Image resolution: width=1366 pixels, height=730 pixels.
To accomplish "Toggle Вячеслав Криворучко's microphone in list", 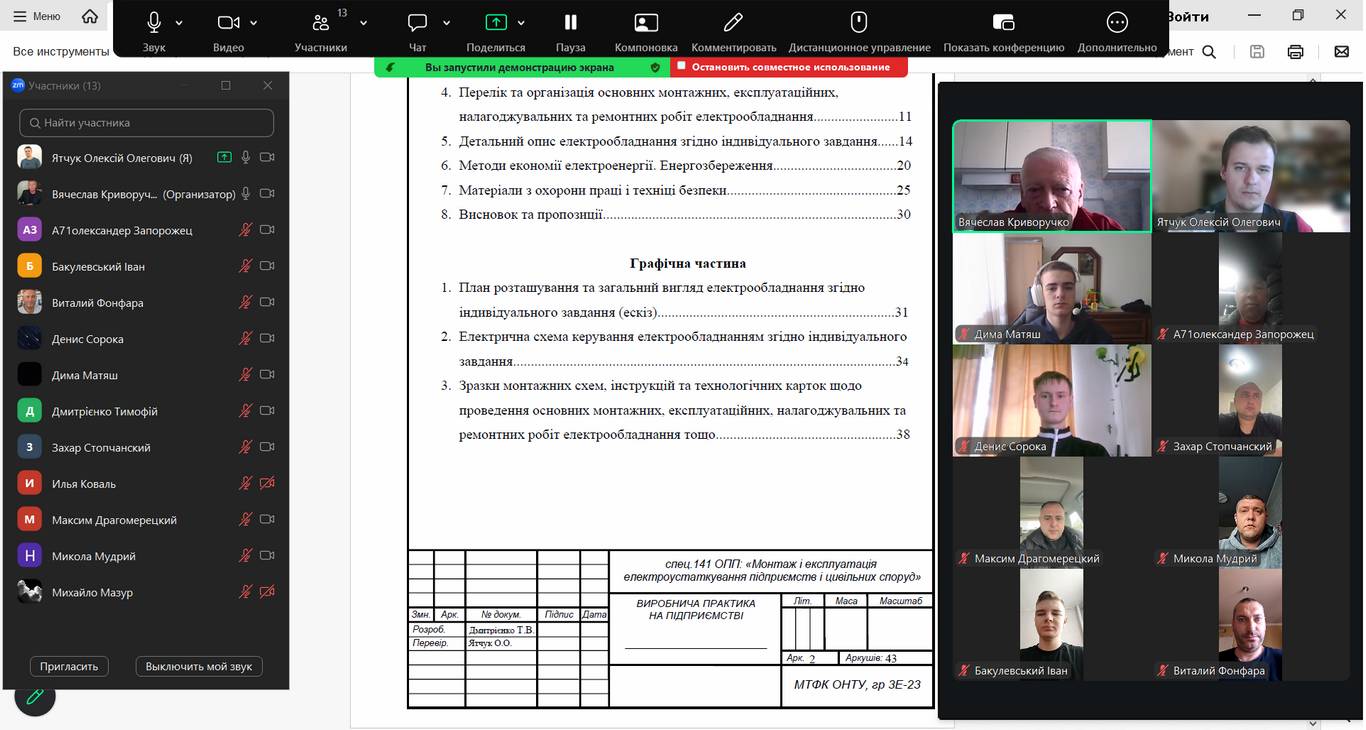I will point(245,194).
